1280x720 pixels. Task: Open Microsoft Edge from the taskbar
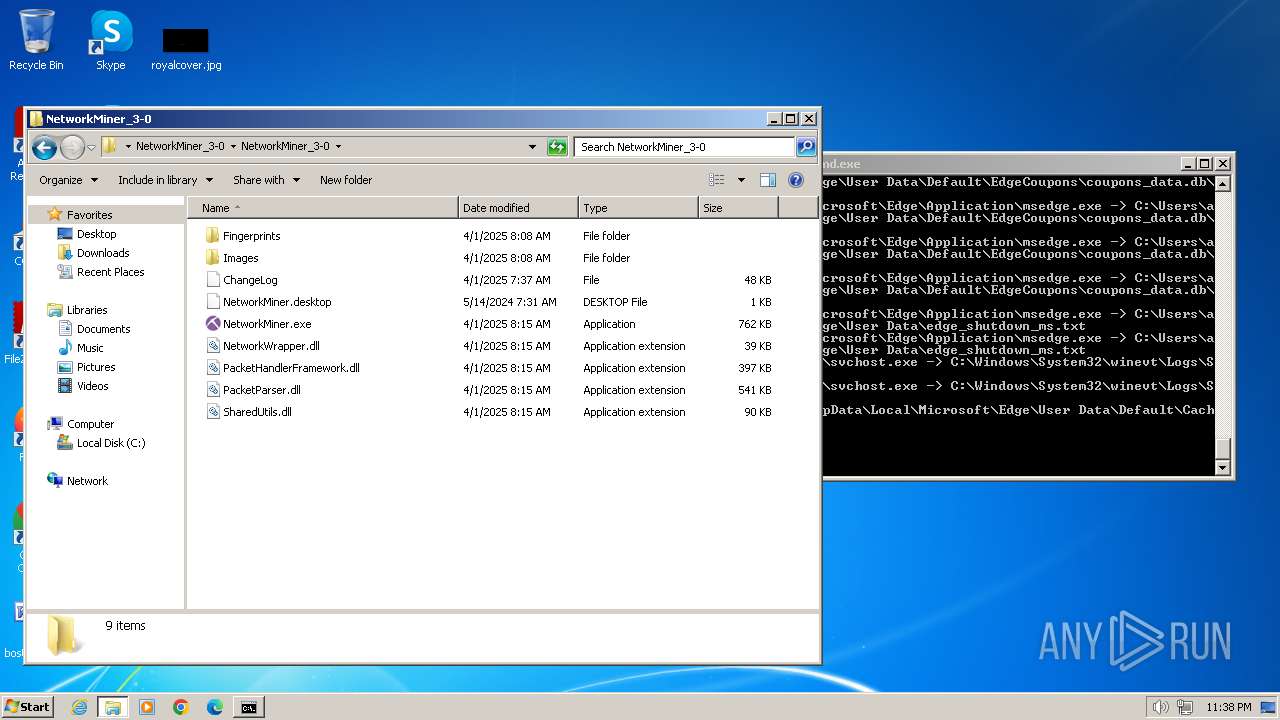tap(215, 707)
